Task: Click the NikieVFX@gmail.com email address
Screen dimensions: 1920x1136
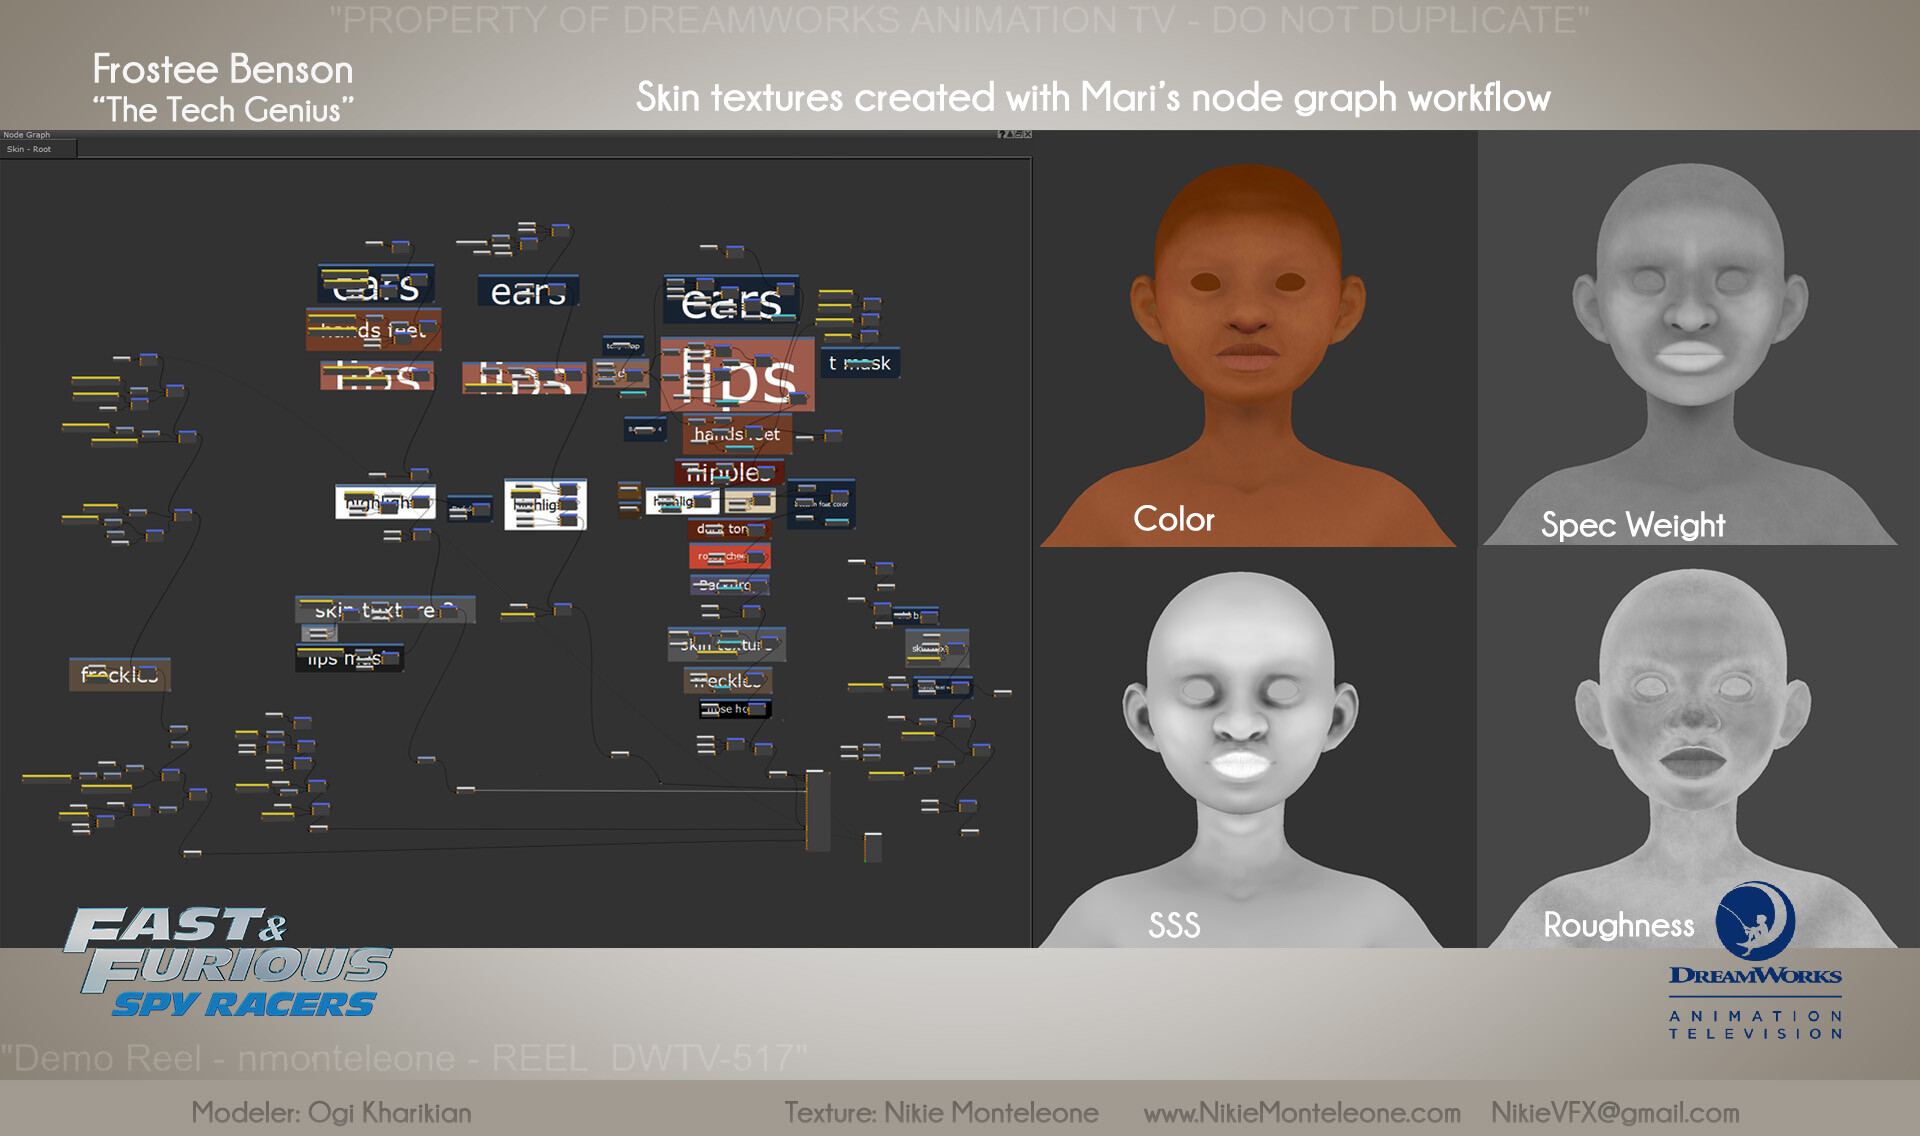Action: click(x=1615, y=1112)
